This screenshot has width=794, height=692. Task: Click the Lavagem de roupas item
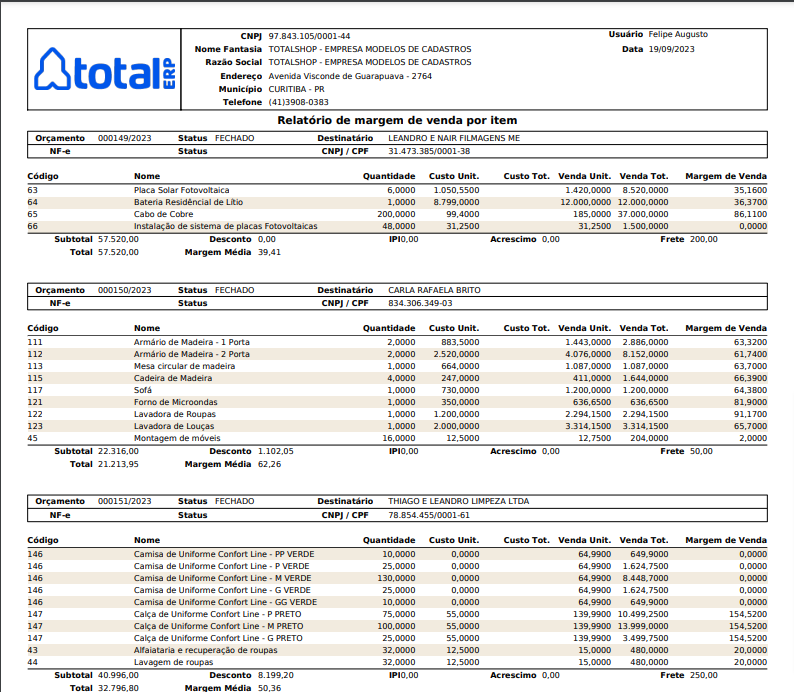coord(173,663)
